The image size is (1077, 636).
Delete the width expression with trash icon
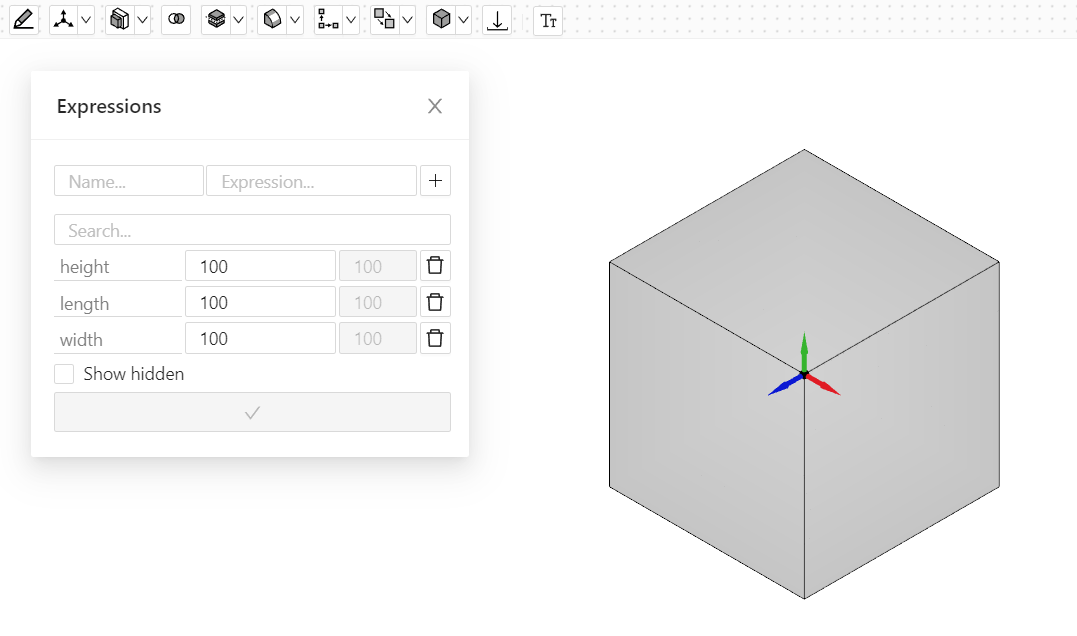[x=435, y=338]
